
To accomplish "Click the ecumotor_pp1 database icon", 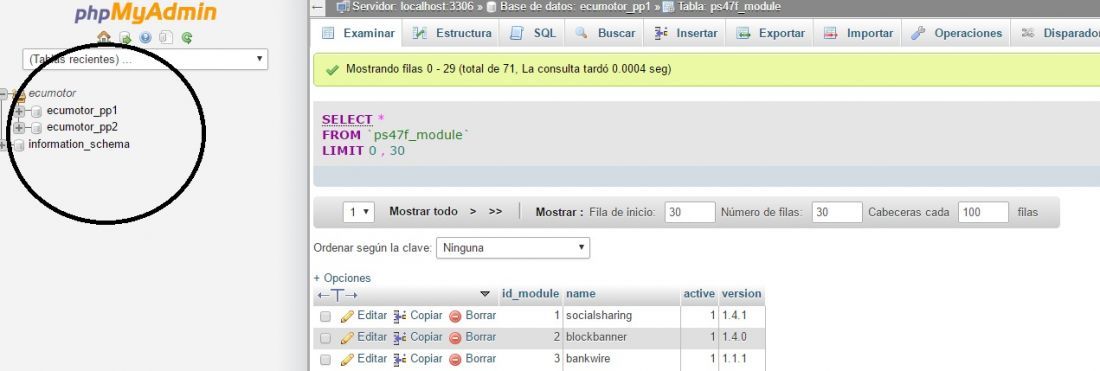I will click(x=36, y=112).
